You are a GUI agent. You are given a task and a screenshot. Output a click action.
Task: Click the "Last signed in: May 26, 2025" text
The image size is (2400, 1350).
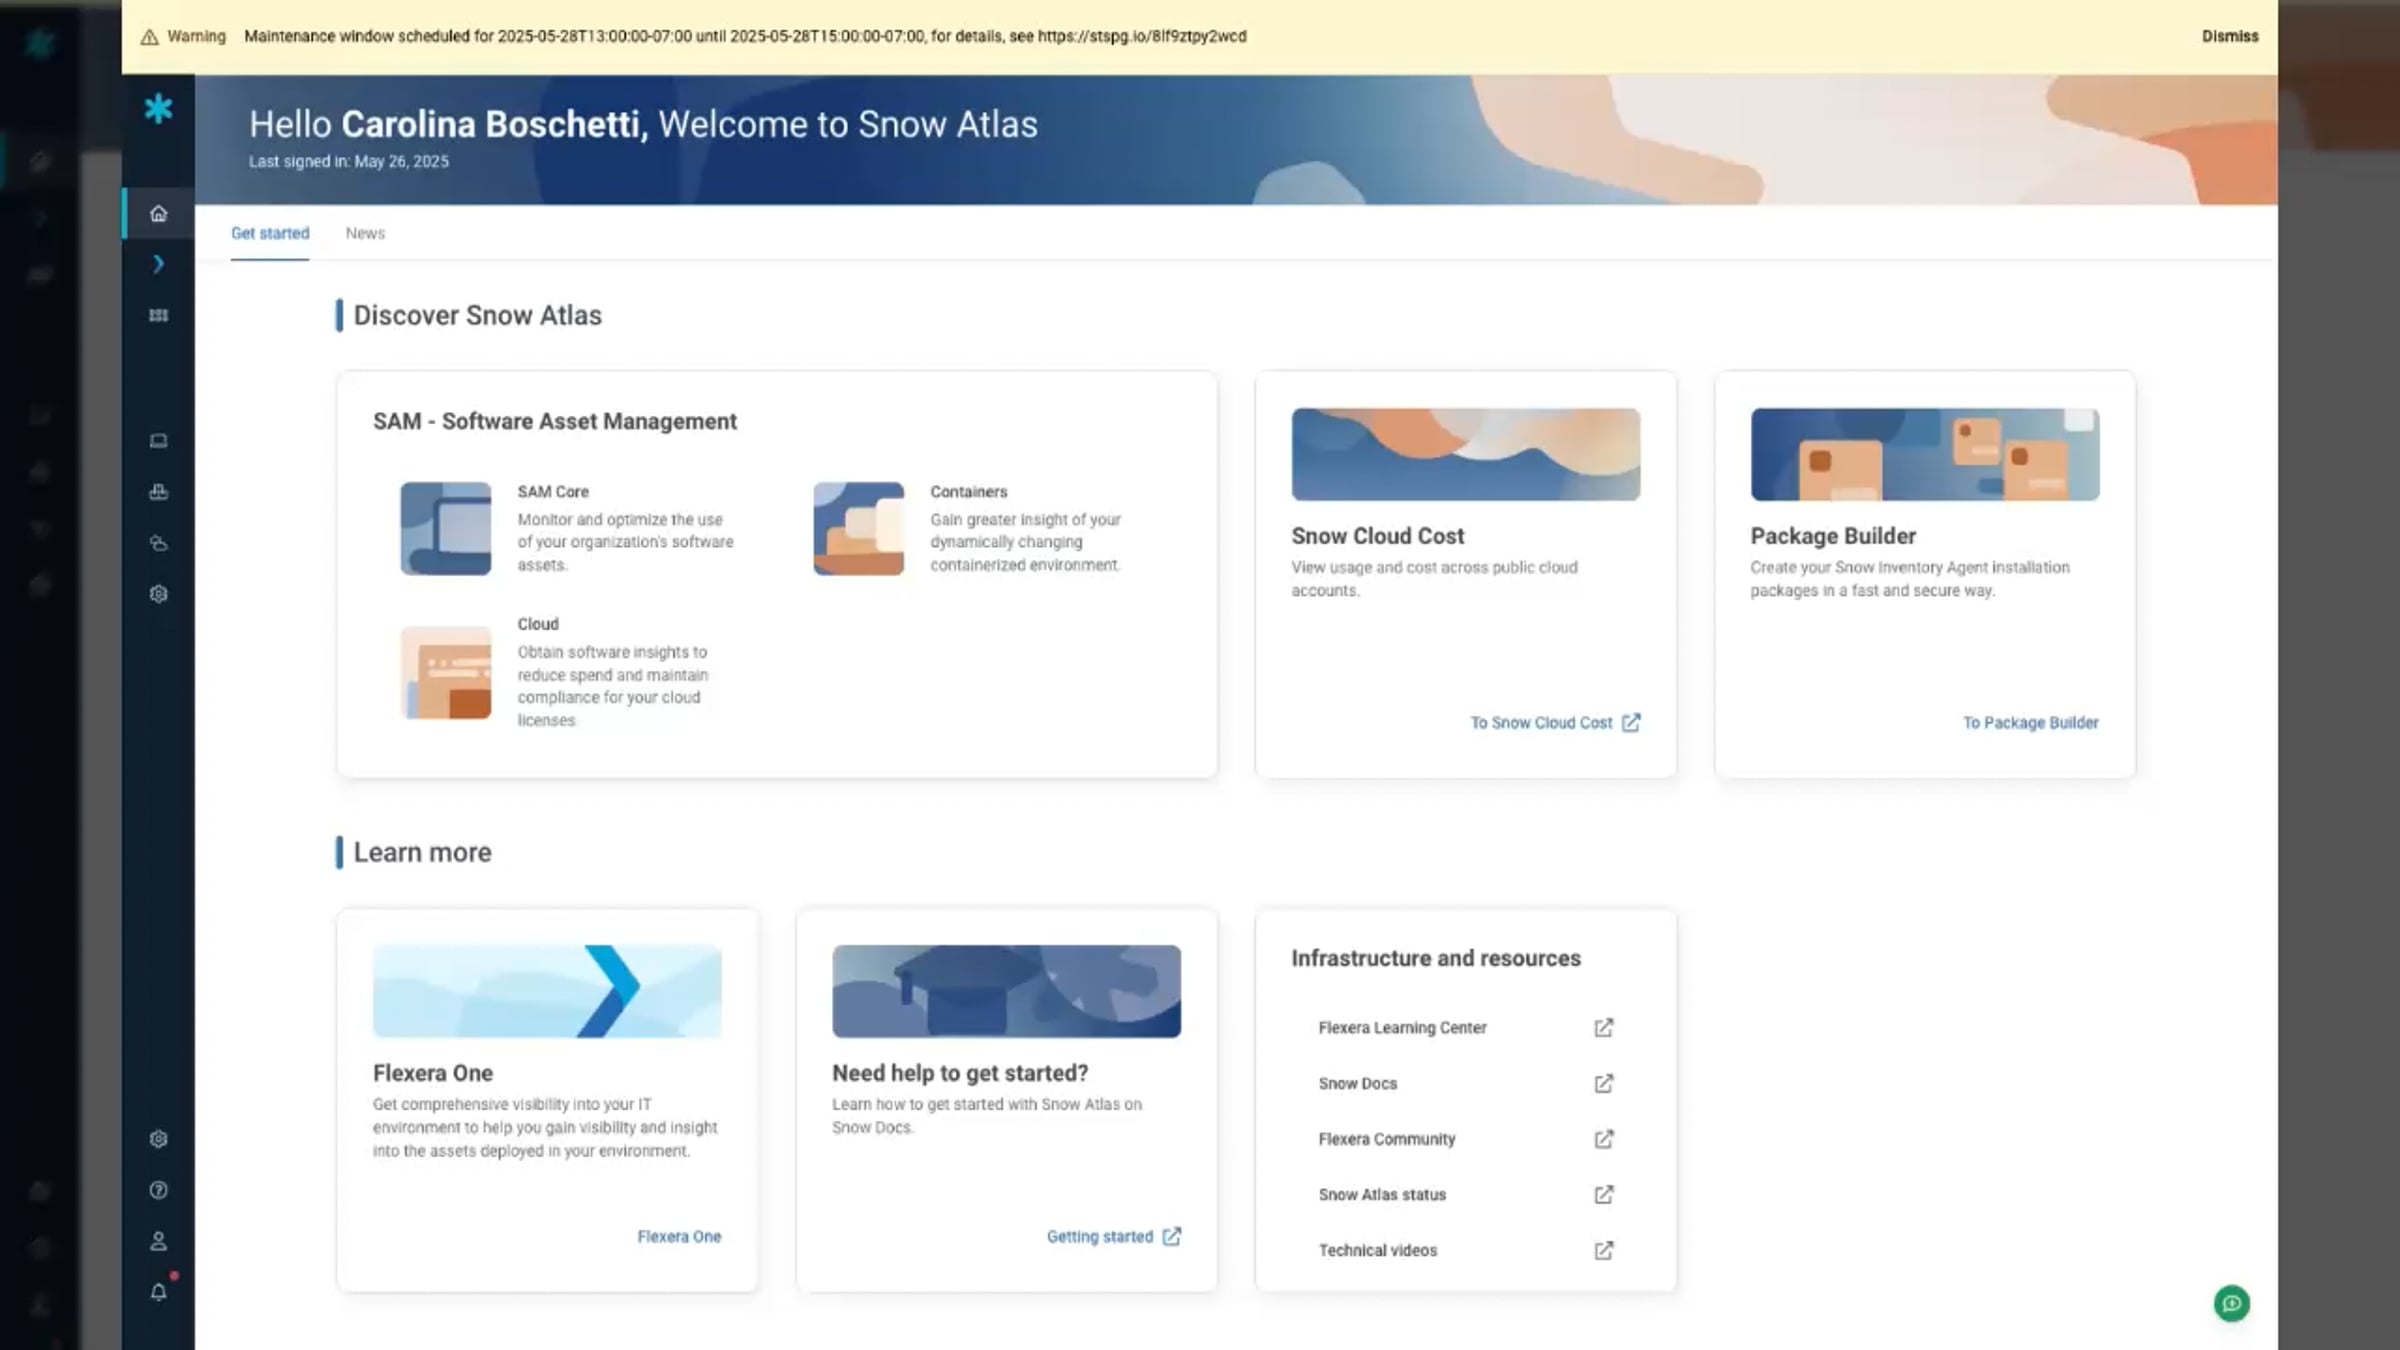tap(349, 161)
